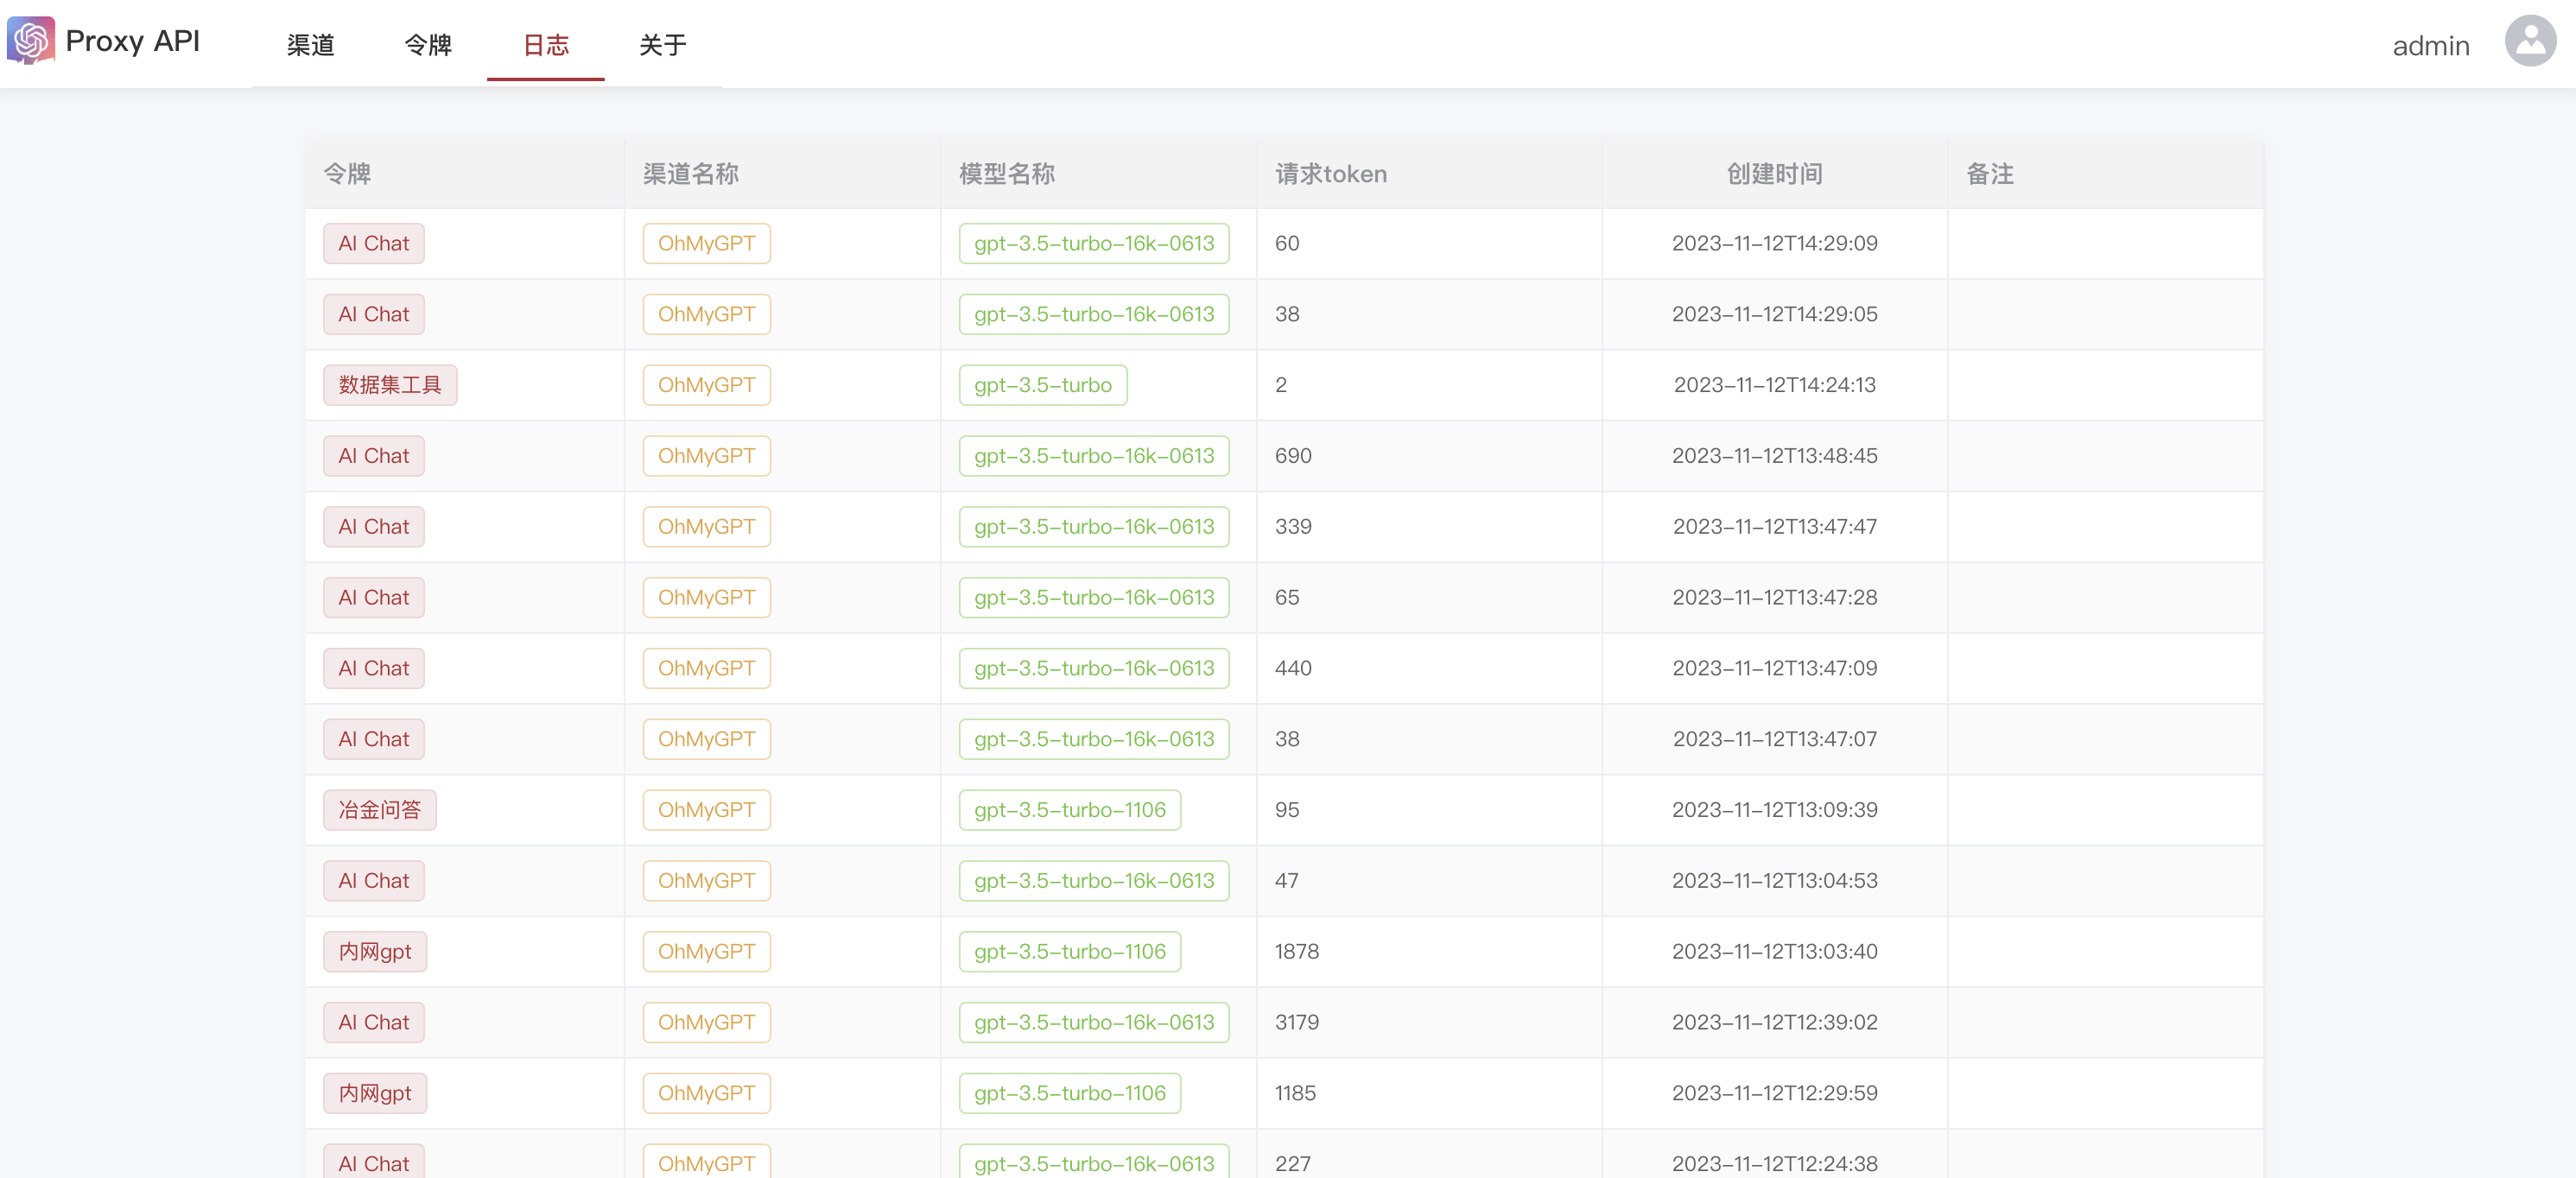Click the admin username label

tap(2430, 46)
